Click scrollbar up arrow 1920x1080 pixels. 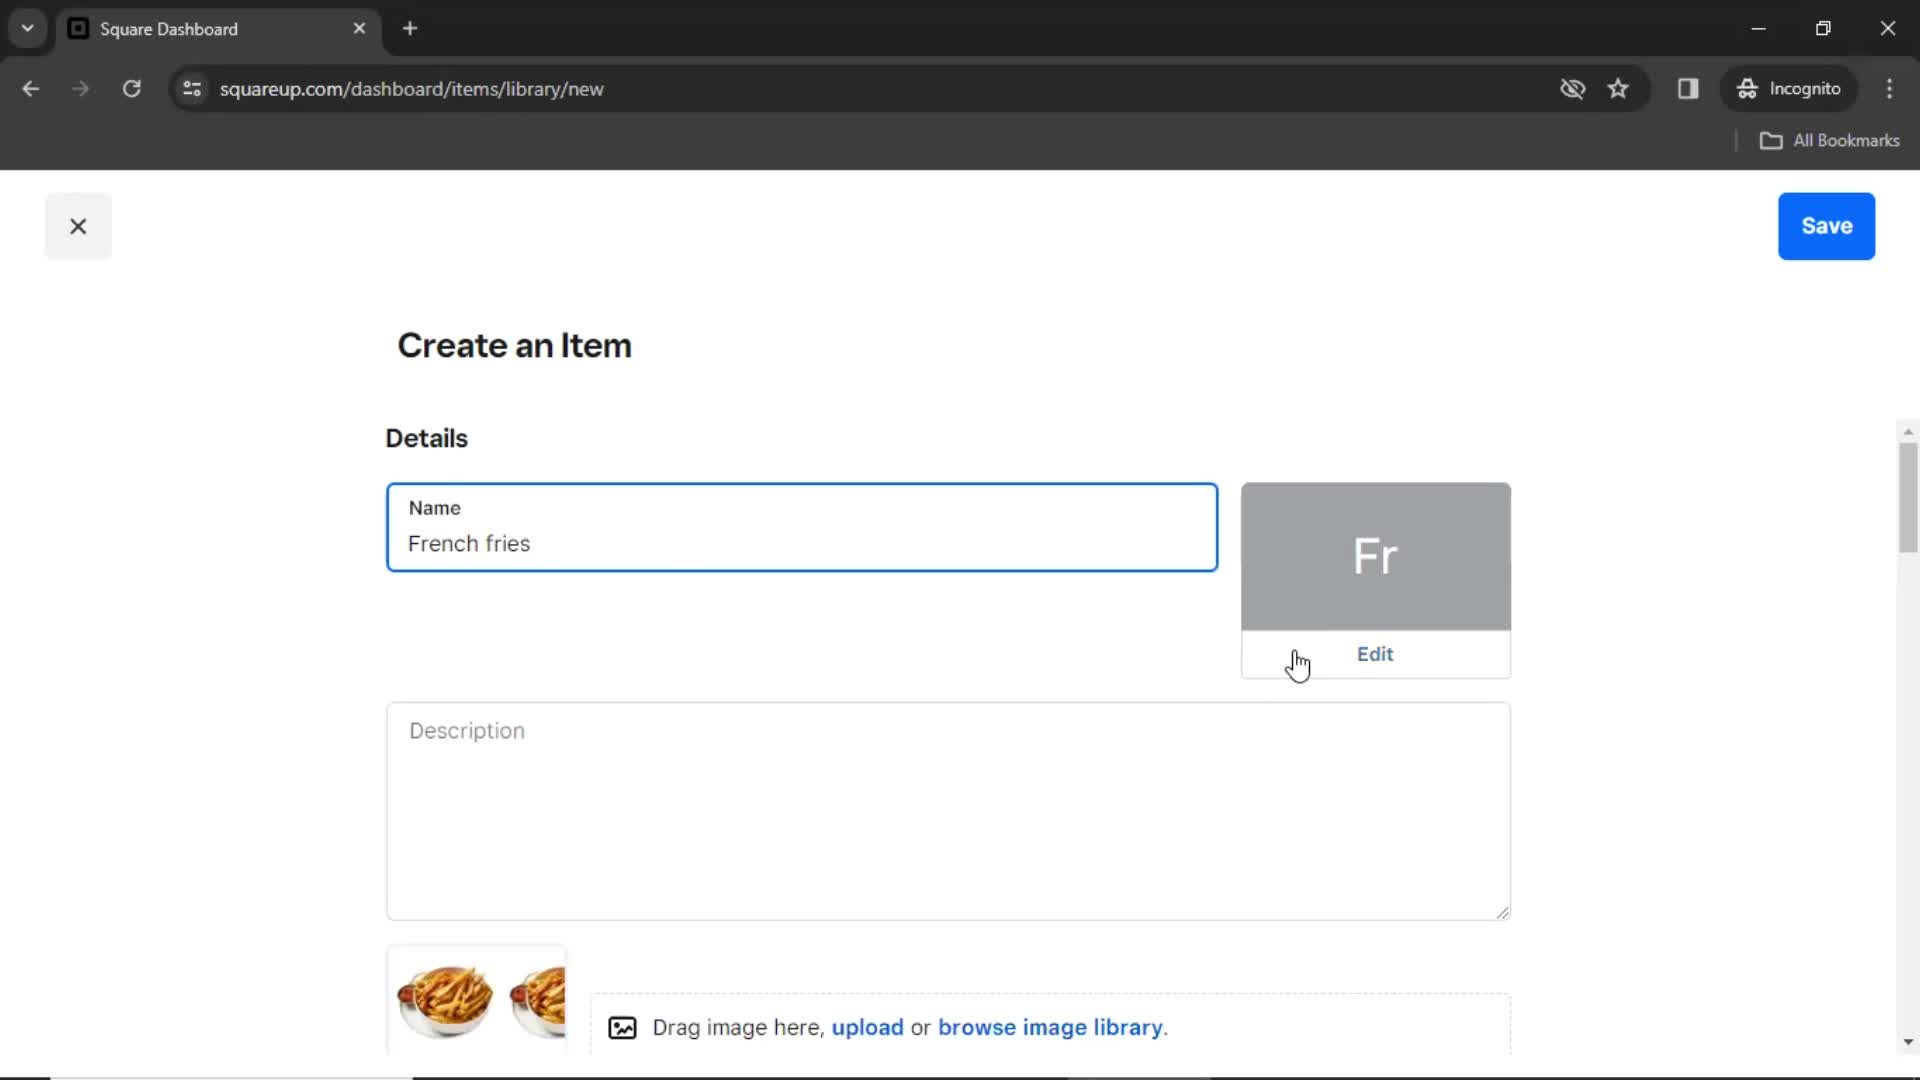1908,432
